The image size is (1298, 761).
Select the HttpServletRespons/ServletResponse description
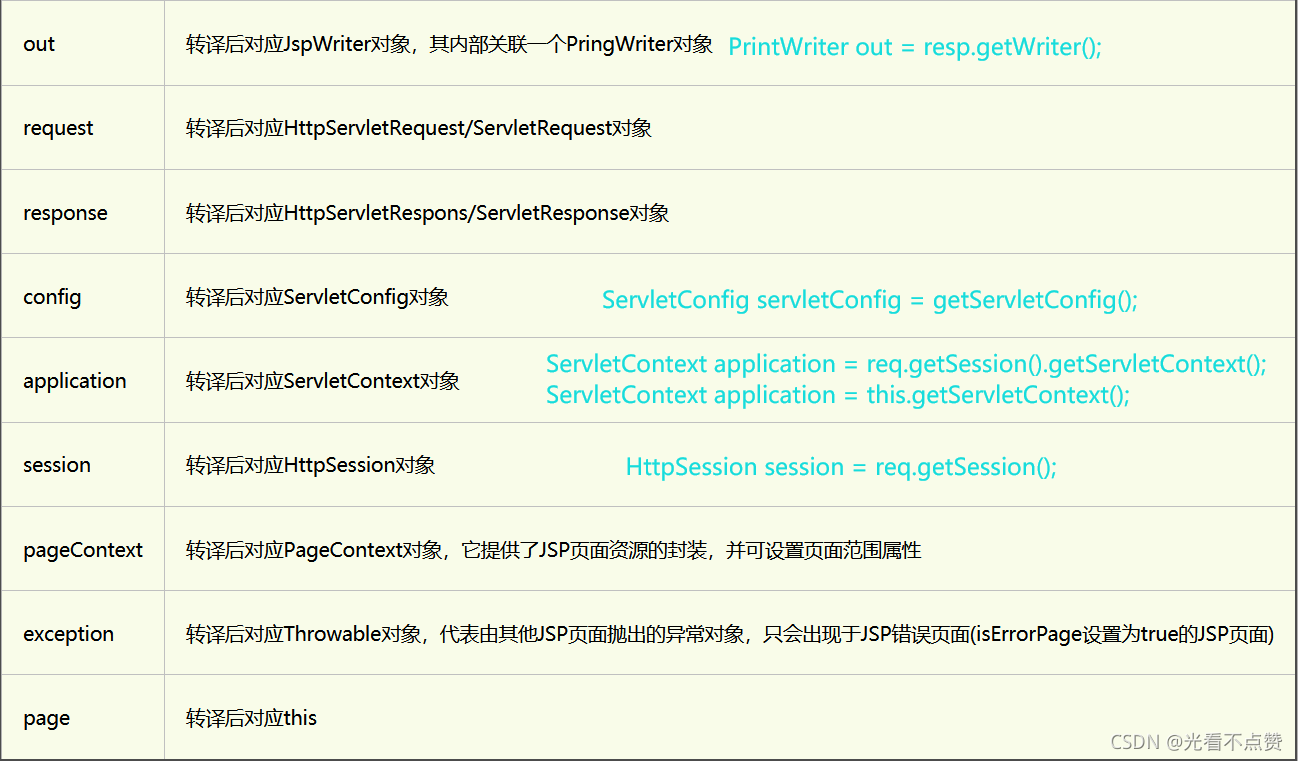[428, 213]
